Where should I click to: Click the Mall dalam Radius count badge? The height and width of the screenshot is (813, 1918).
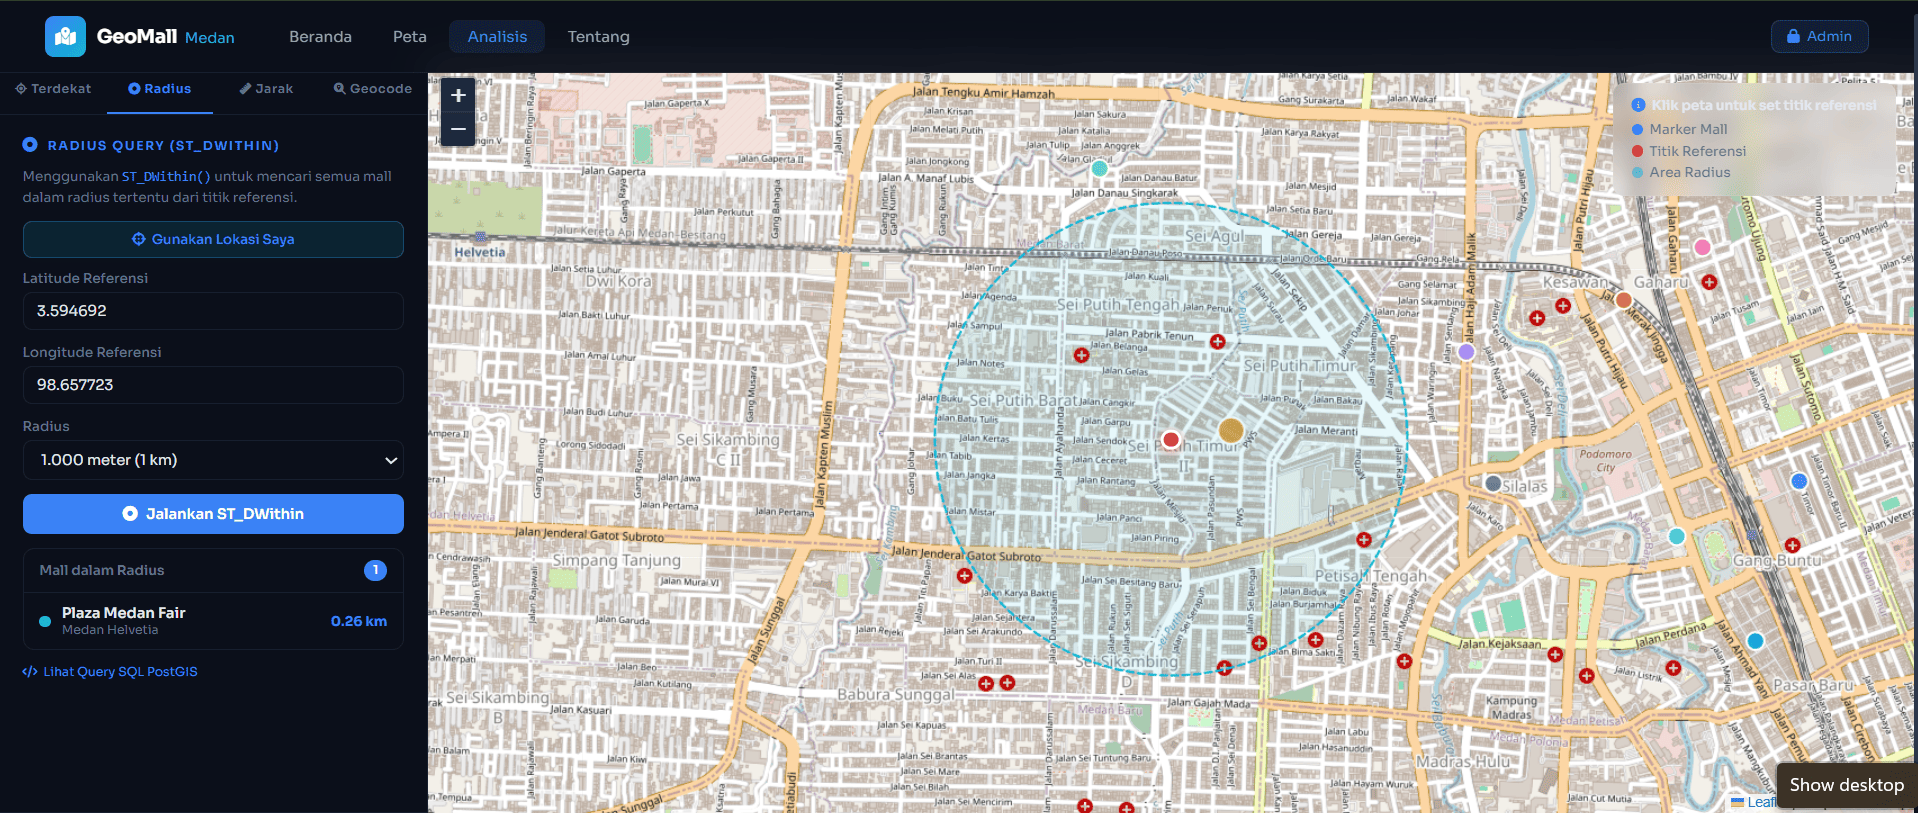375,570
